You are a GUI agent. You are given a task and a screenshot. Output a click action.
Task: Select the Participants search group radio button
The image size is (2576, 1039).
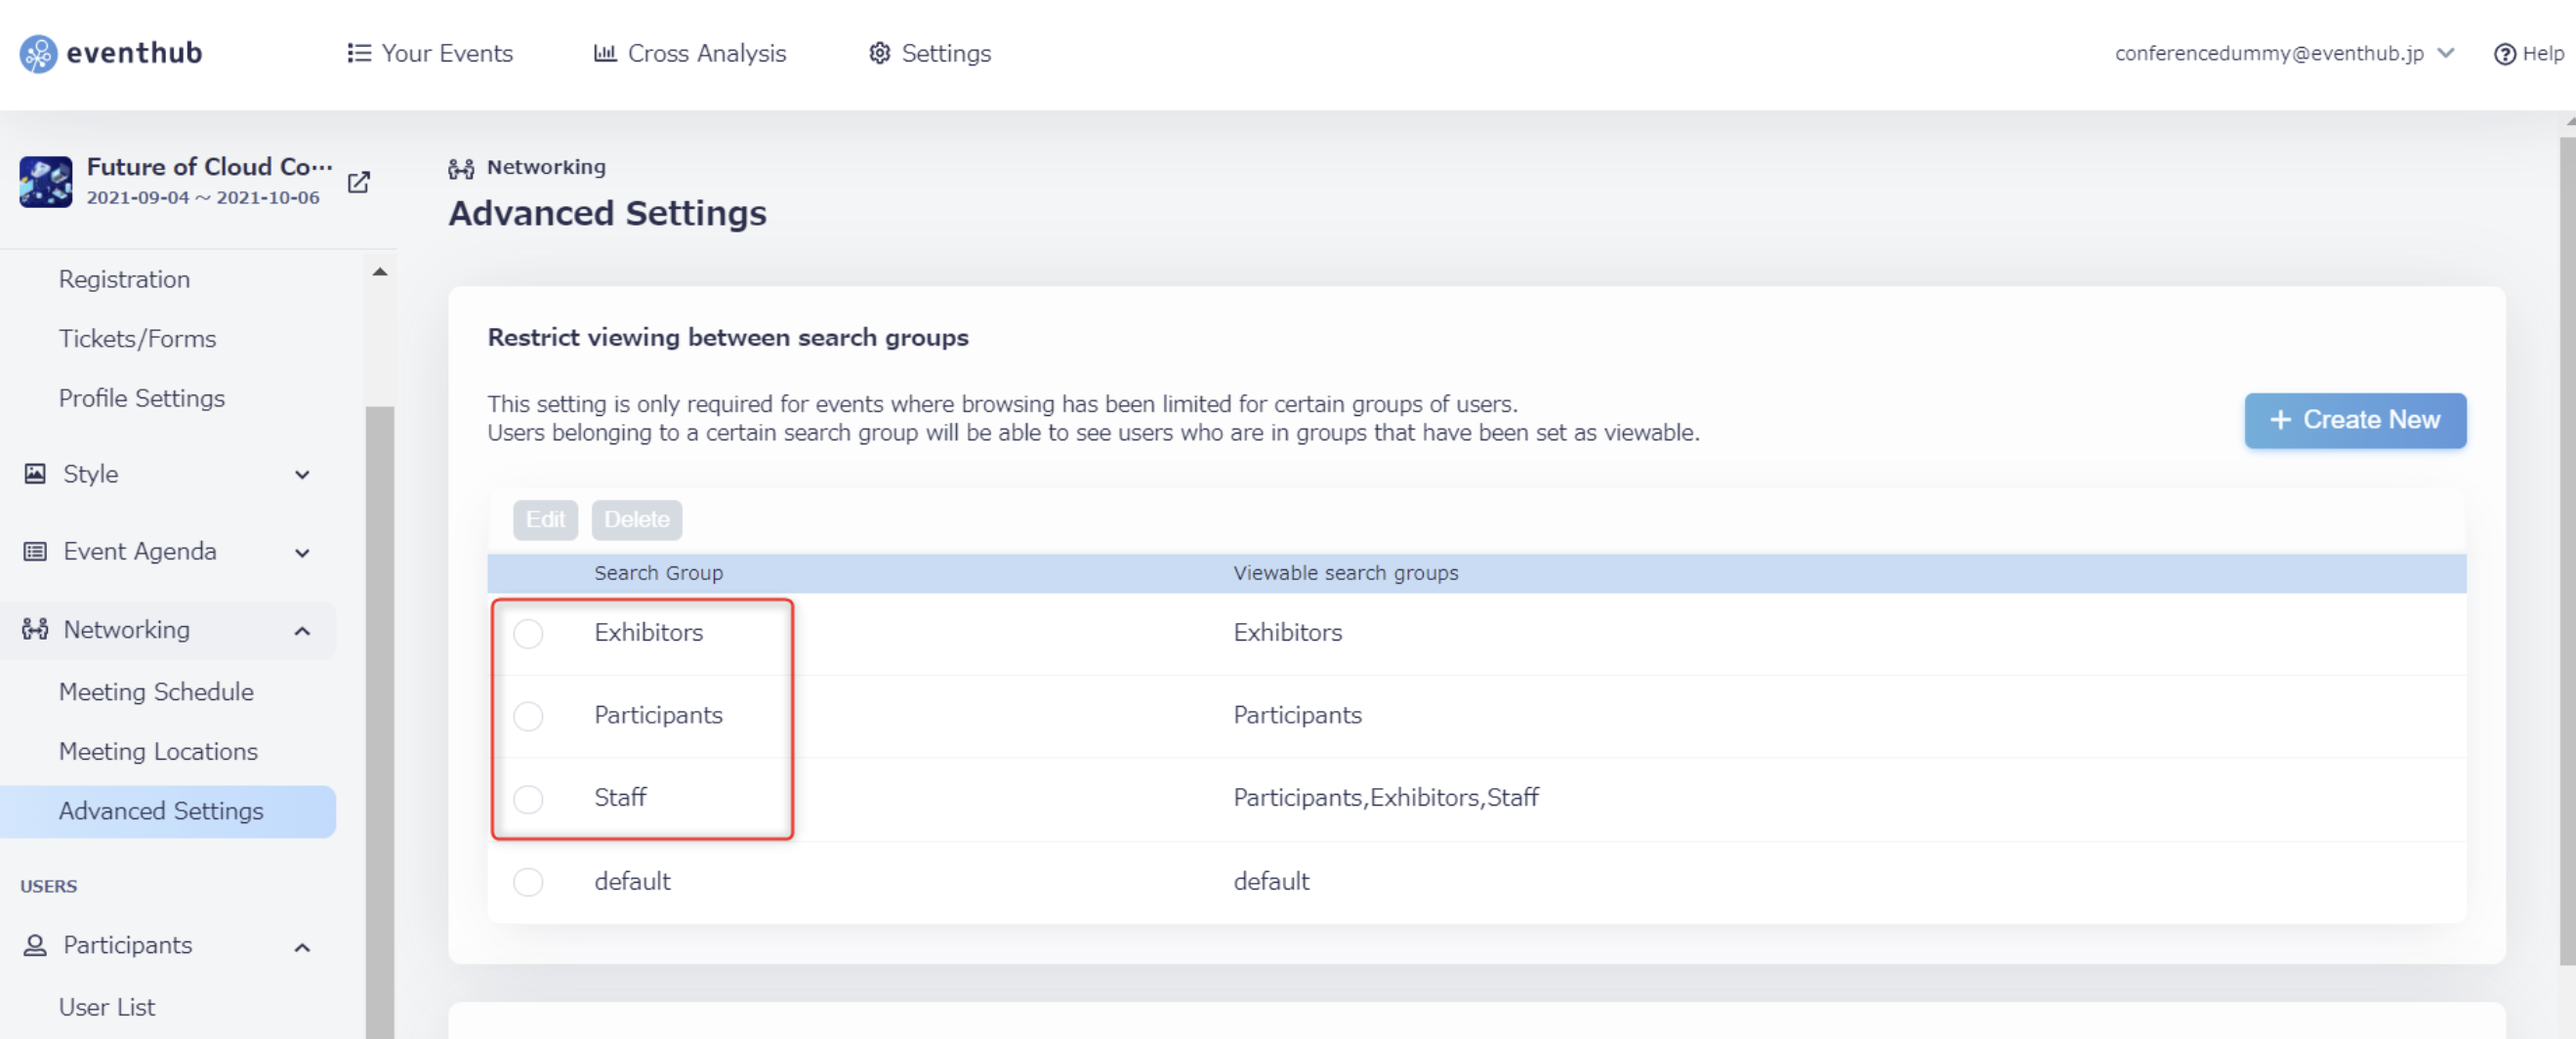(528, 716)
